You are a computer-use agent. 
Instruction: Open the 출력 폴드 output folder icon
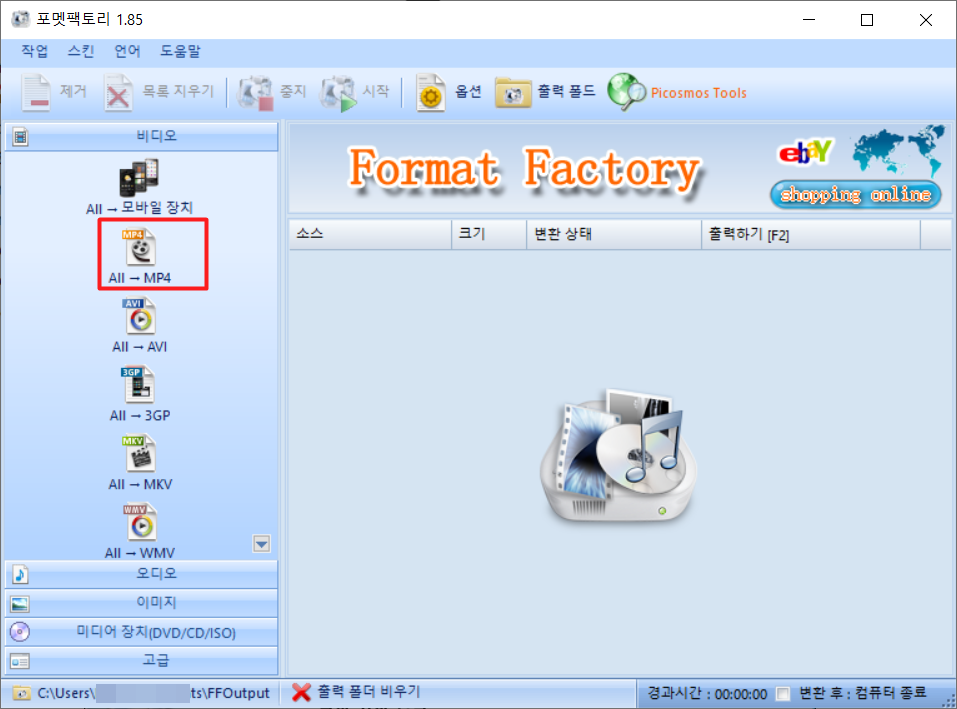[x=513, y=93]
